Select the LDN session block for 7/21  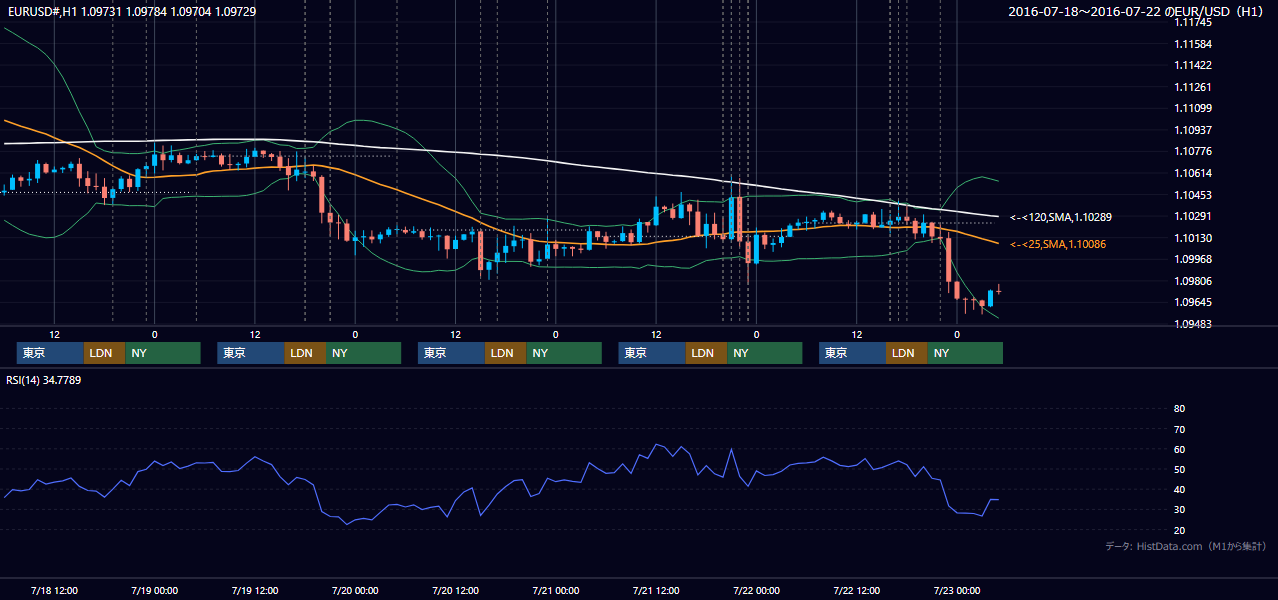(x=706, y=353)
